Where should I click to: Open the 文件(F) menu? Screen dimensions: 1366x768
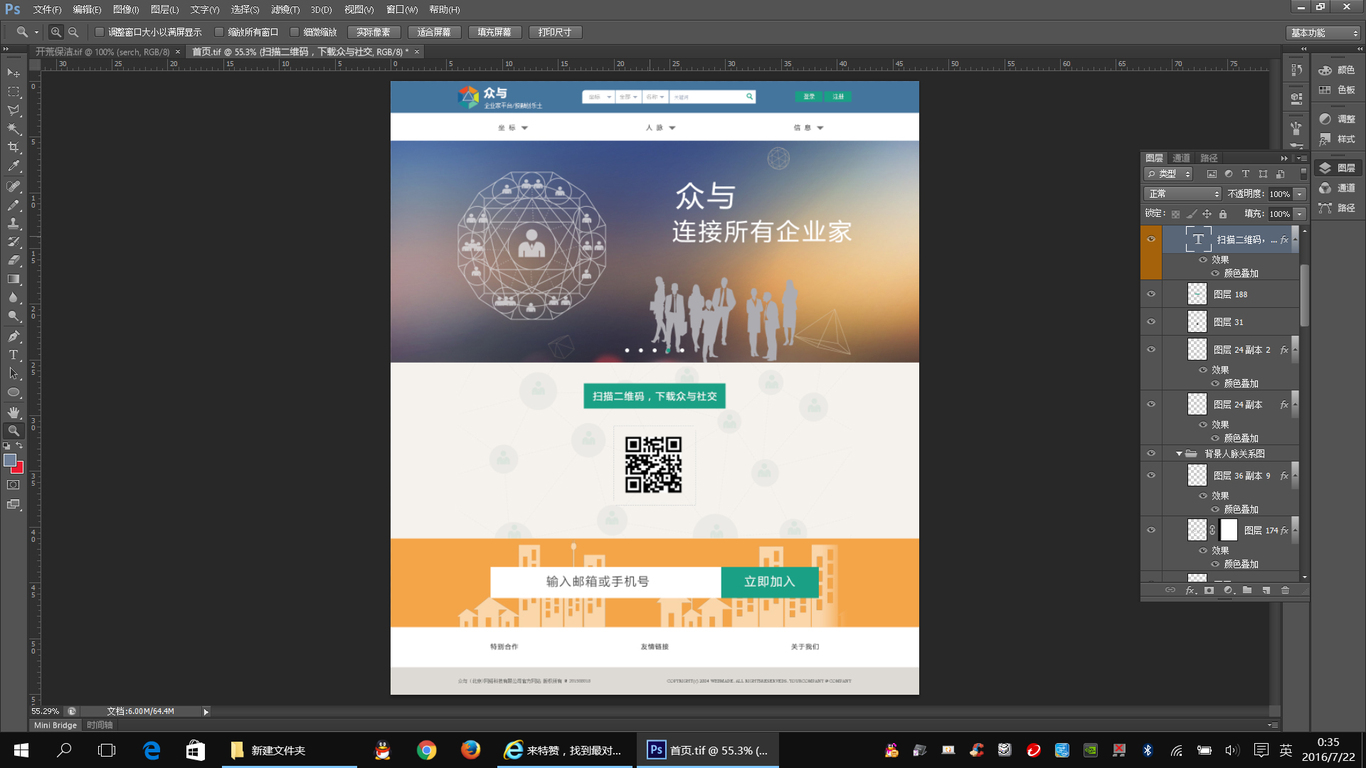(x=48, y=9)
